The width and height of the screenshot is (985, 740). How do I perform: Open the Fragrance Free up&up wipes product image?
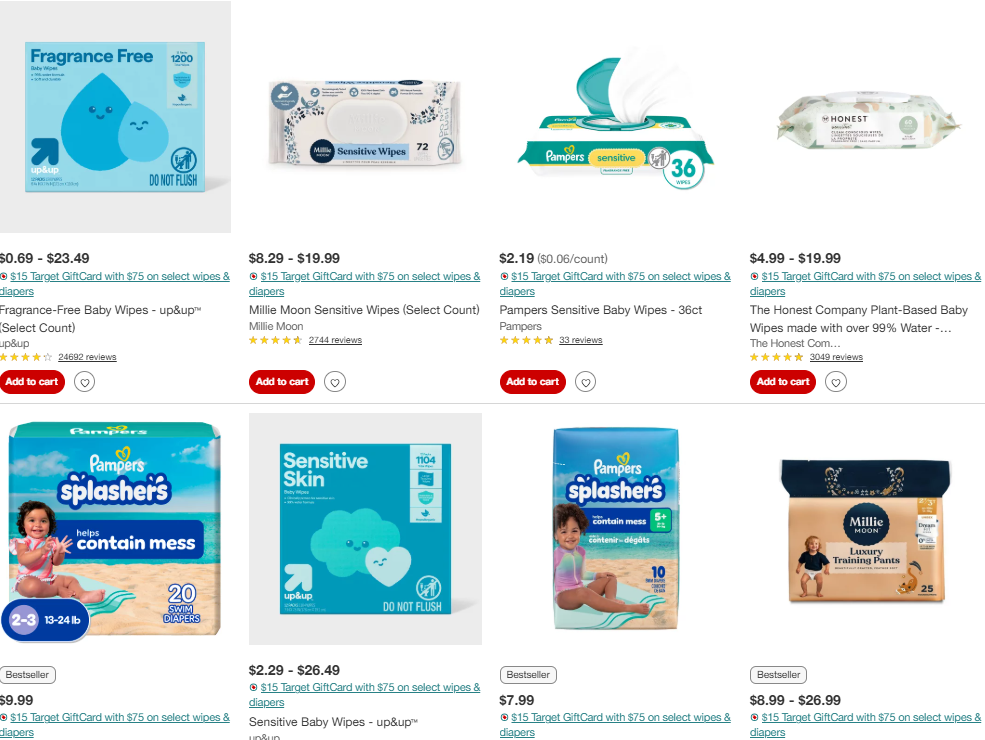coord(115,117)
